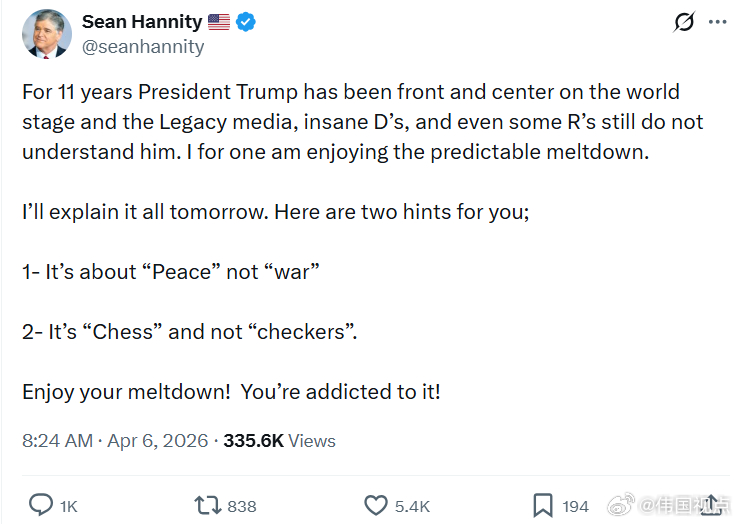The image size is (739, 524).
Task: Click the share icon at bottom right
Action: [x=710, y=505]
